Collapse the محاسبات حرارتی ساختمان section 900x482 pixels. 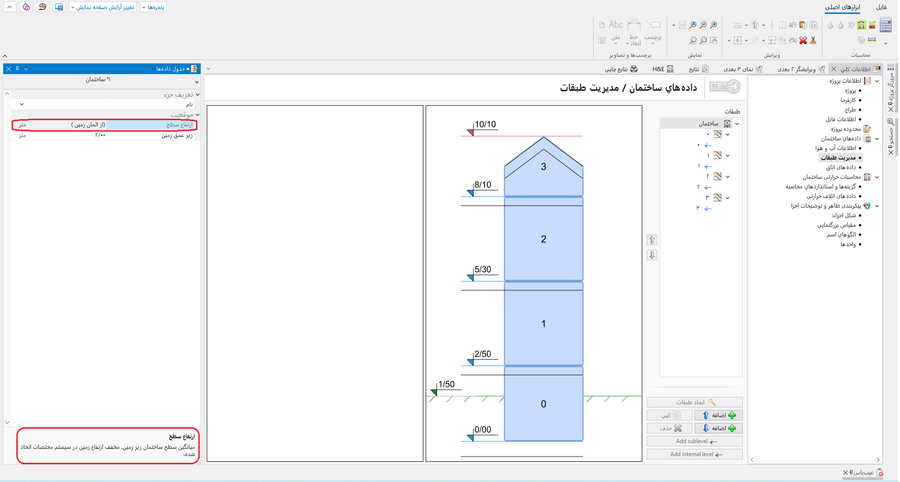pyautogui.click(x=877, y=177)
